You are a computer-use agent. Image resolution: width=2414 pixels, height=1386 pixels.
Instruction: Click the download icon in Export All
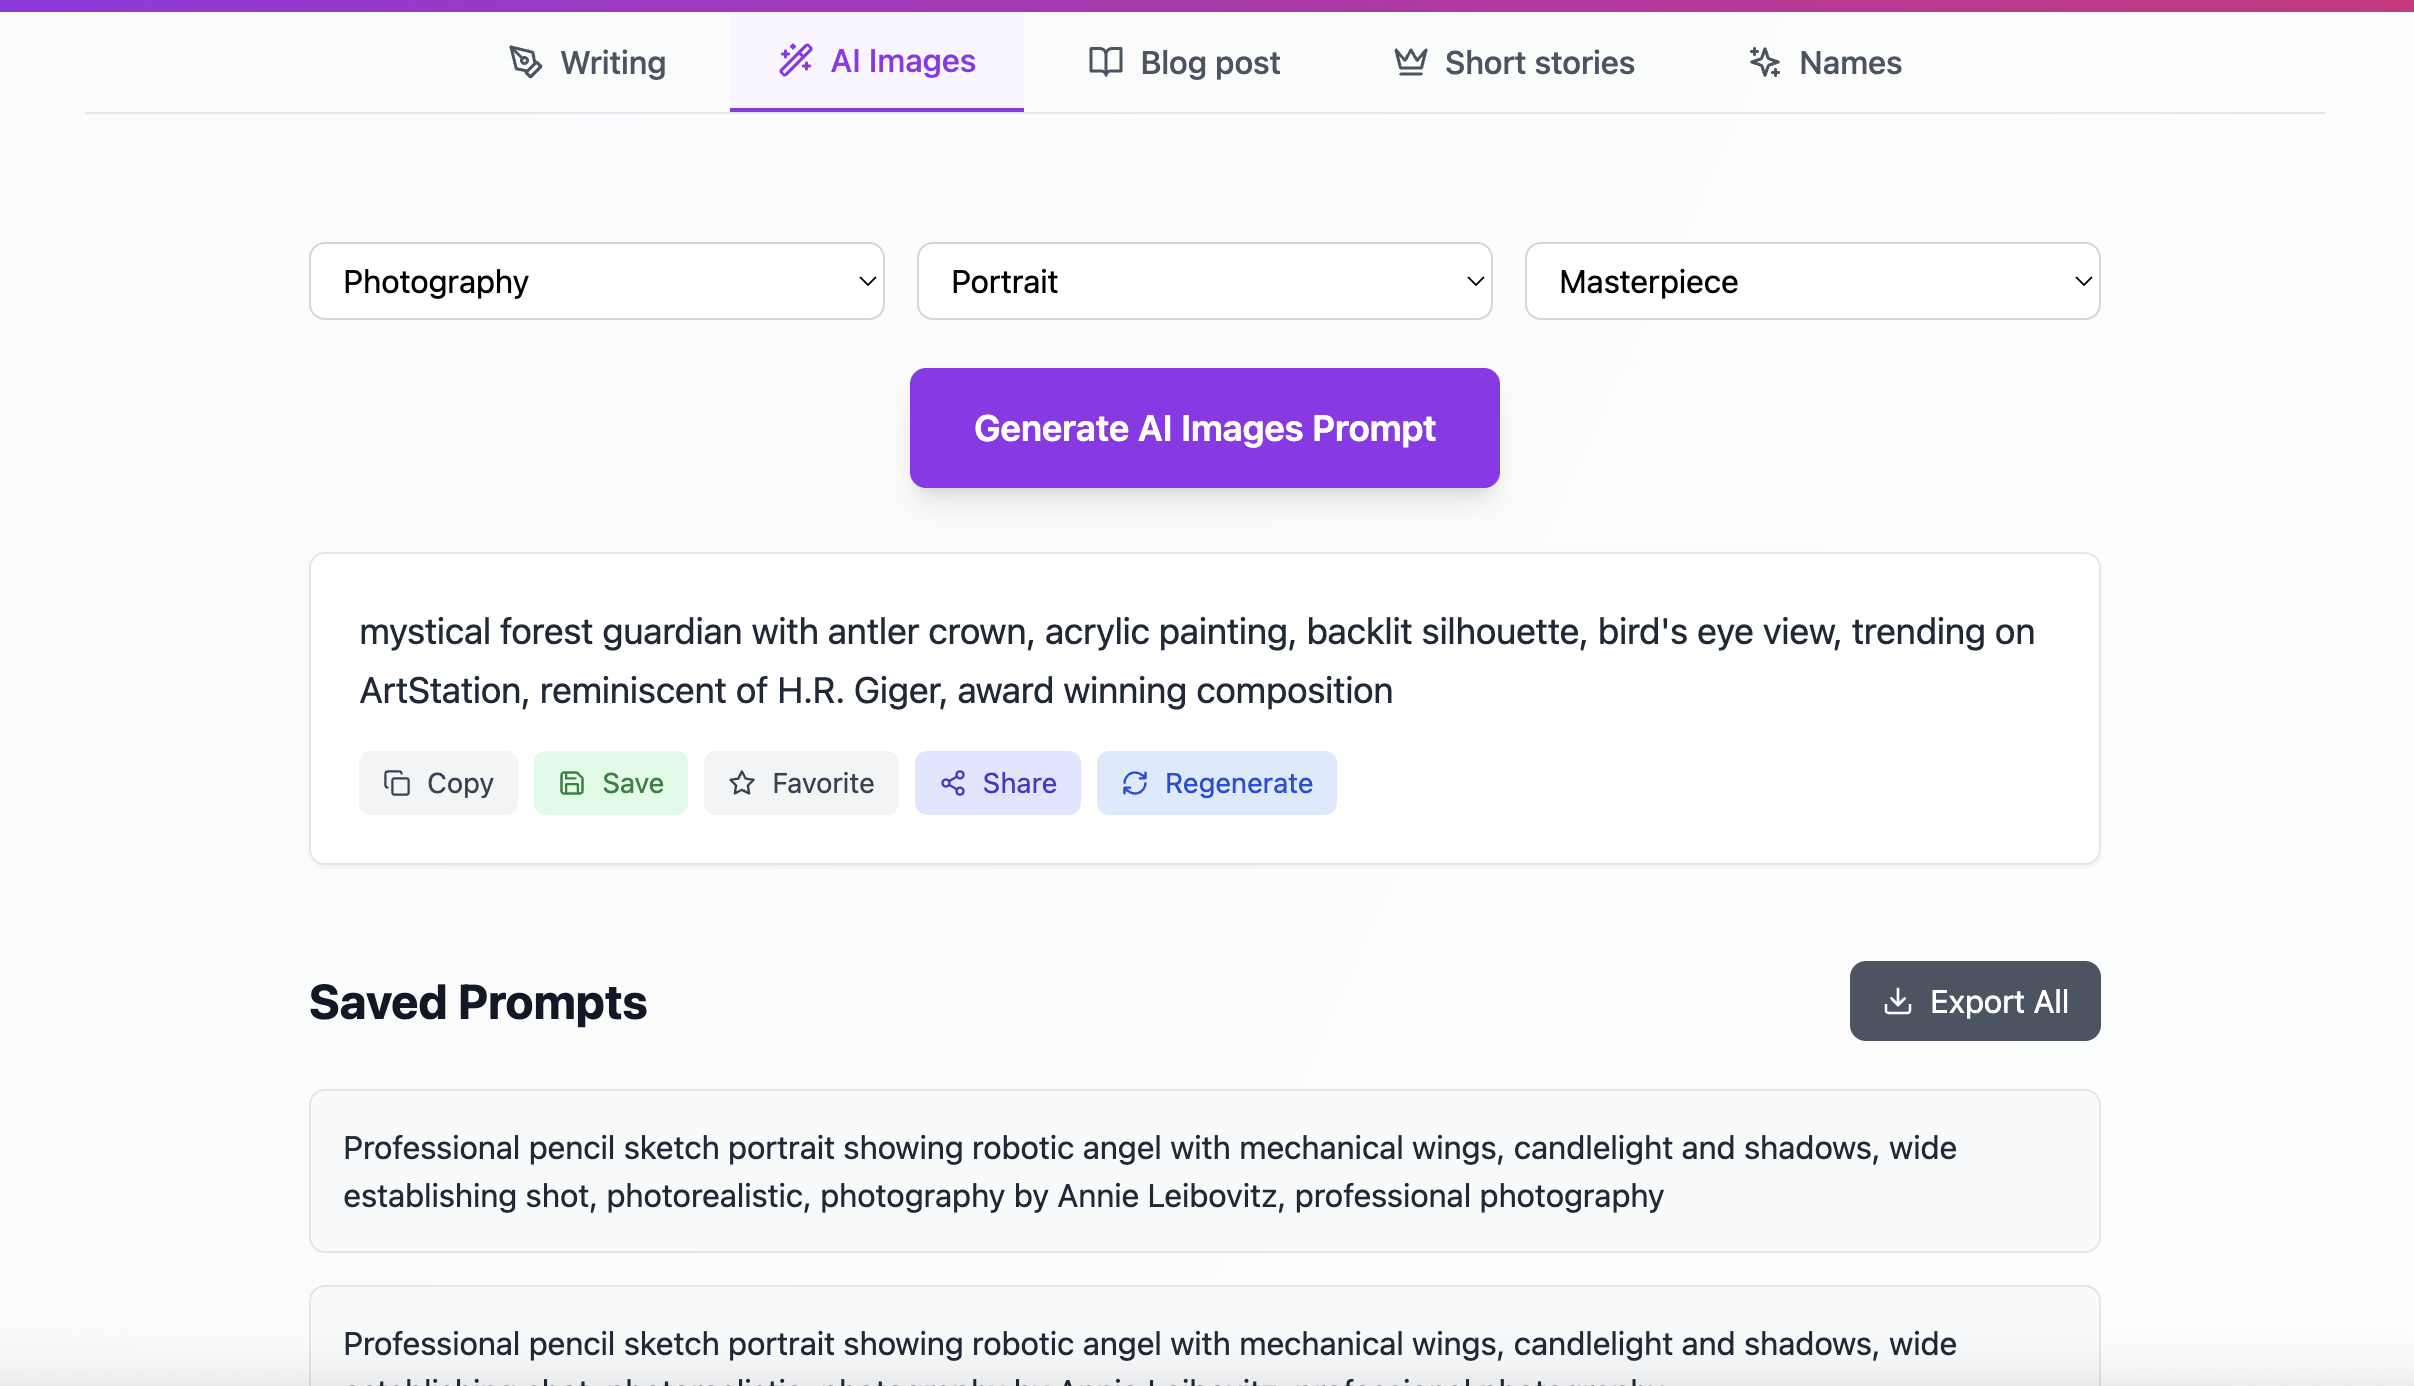pyautogui.click(x=1898, y=1001)
